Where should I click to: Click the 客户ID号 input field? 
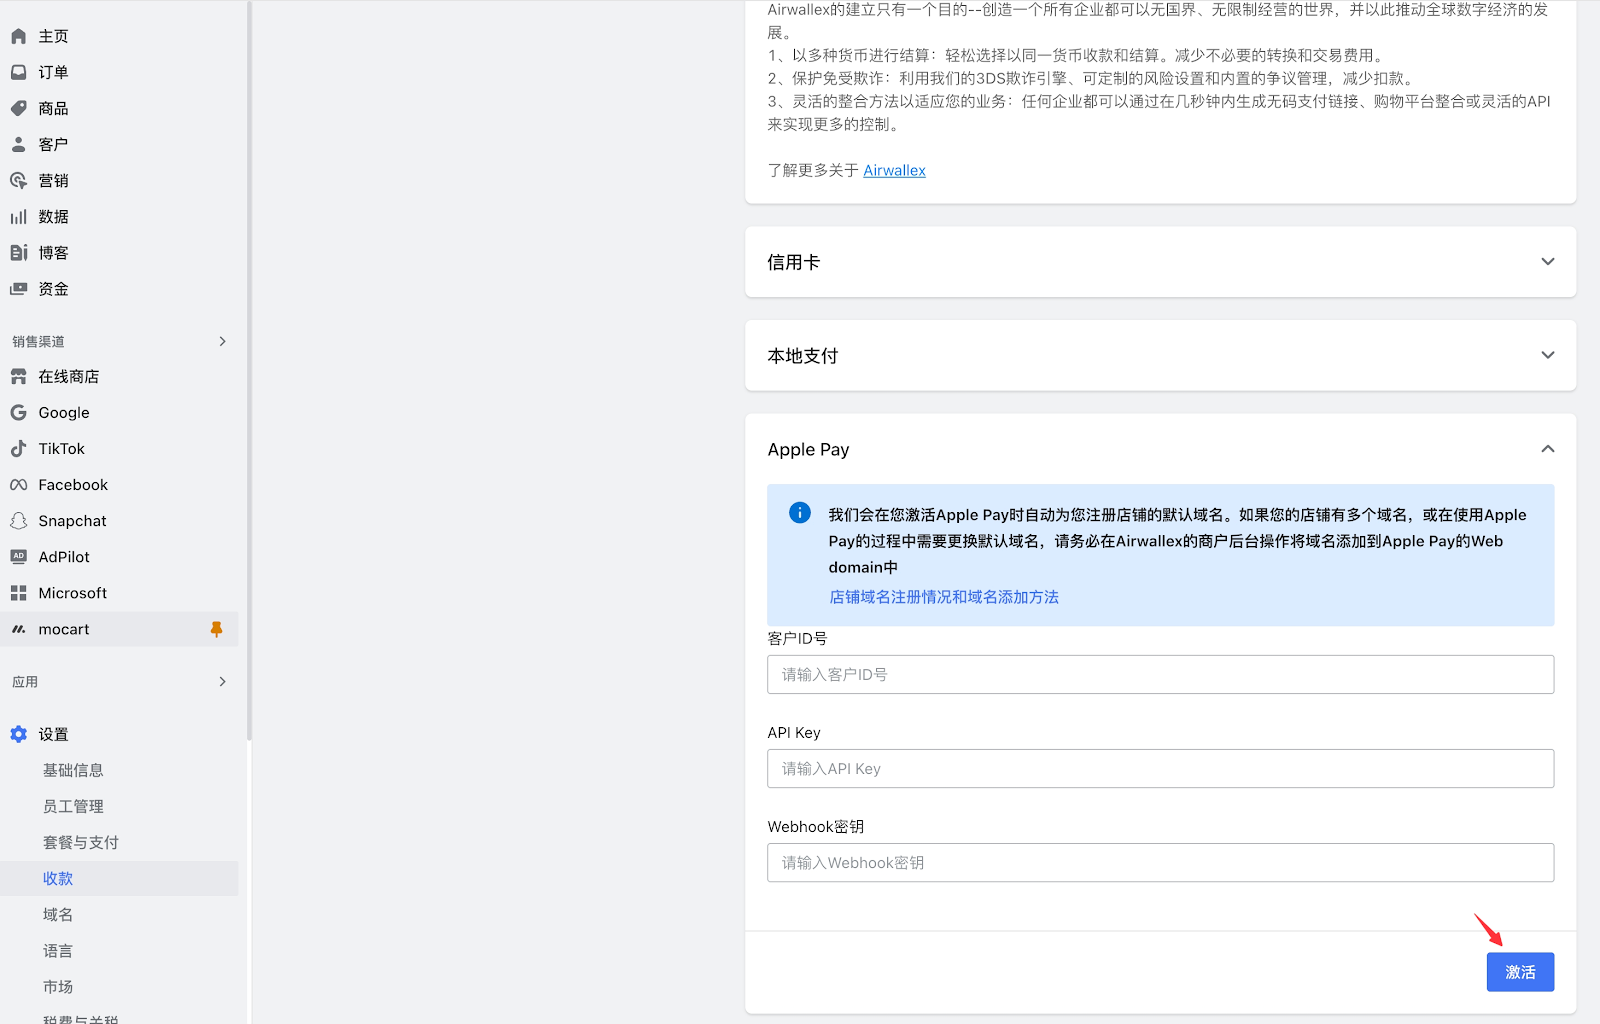(1160, 675)
